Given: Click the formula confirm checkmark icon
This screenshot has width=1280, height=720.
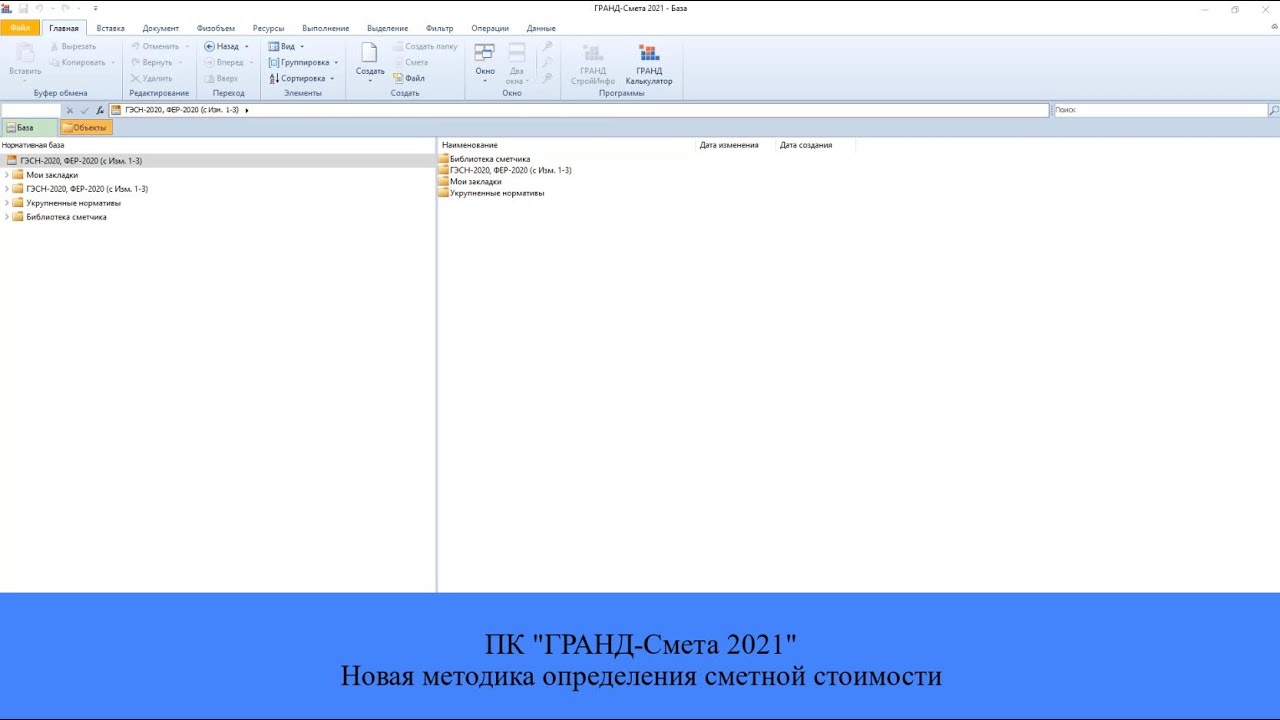Looking at the screenshot, I should pos(85,110).
